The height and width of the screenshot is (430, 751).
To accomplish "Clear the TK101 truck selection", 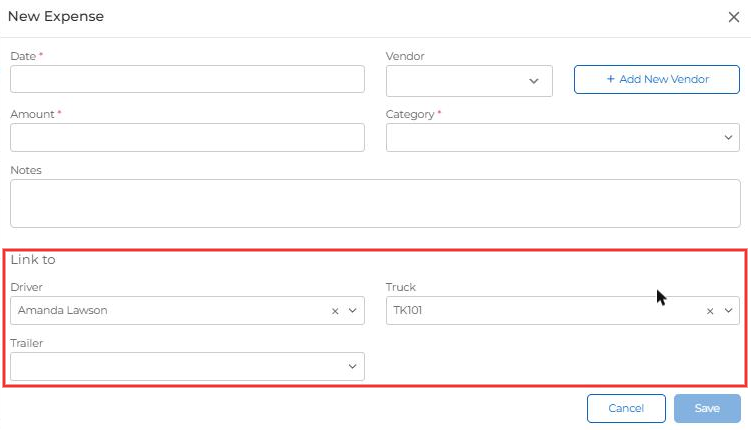I will [x=710, y=311].
